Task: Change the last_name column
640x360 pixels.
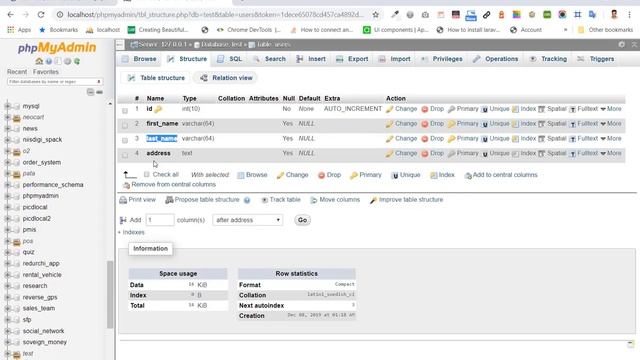Action: click(x=402, y=138)
